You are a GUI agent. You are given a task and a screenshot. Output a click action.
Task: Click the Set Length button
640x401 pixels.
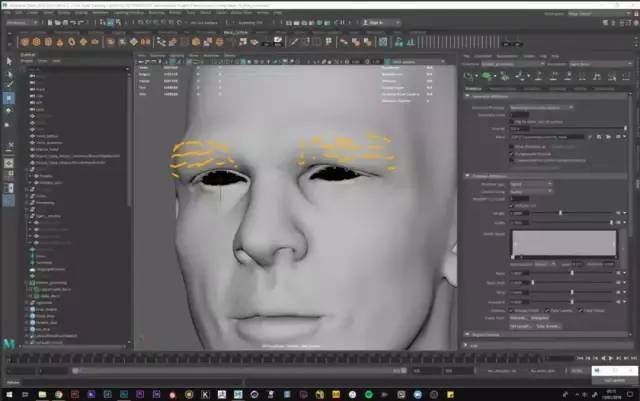520,326
